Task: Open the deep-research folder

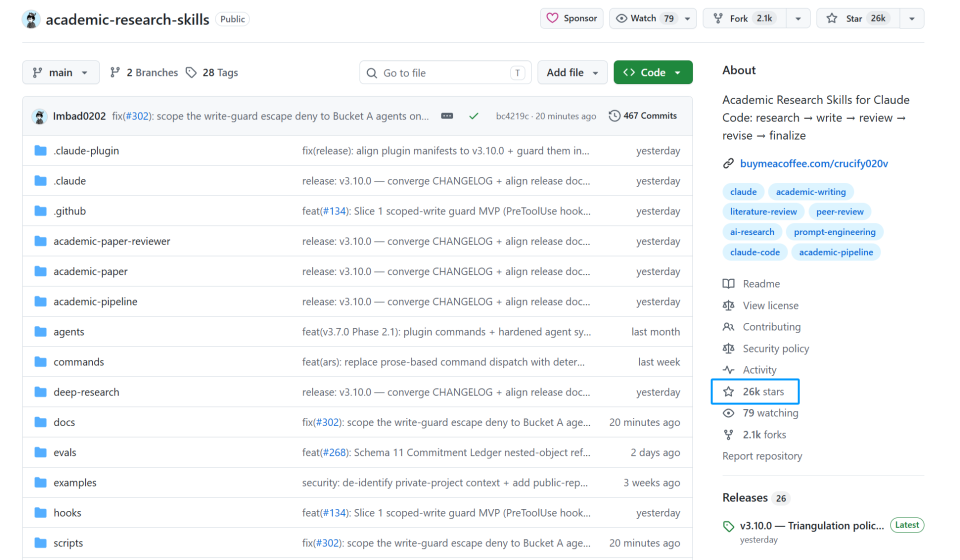Action: point(86,392)
